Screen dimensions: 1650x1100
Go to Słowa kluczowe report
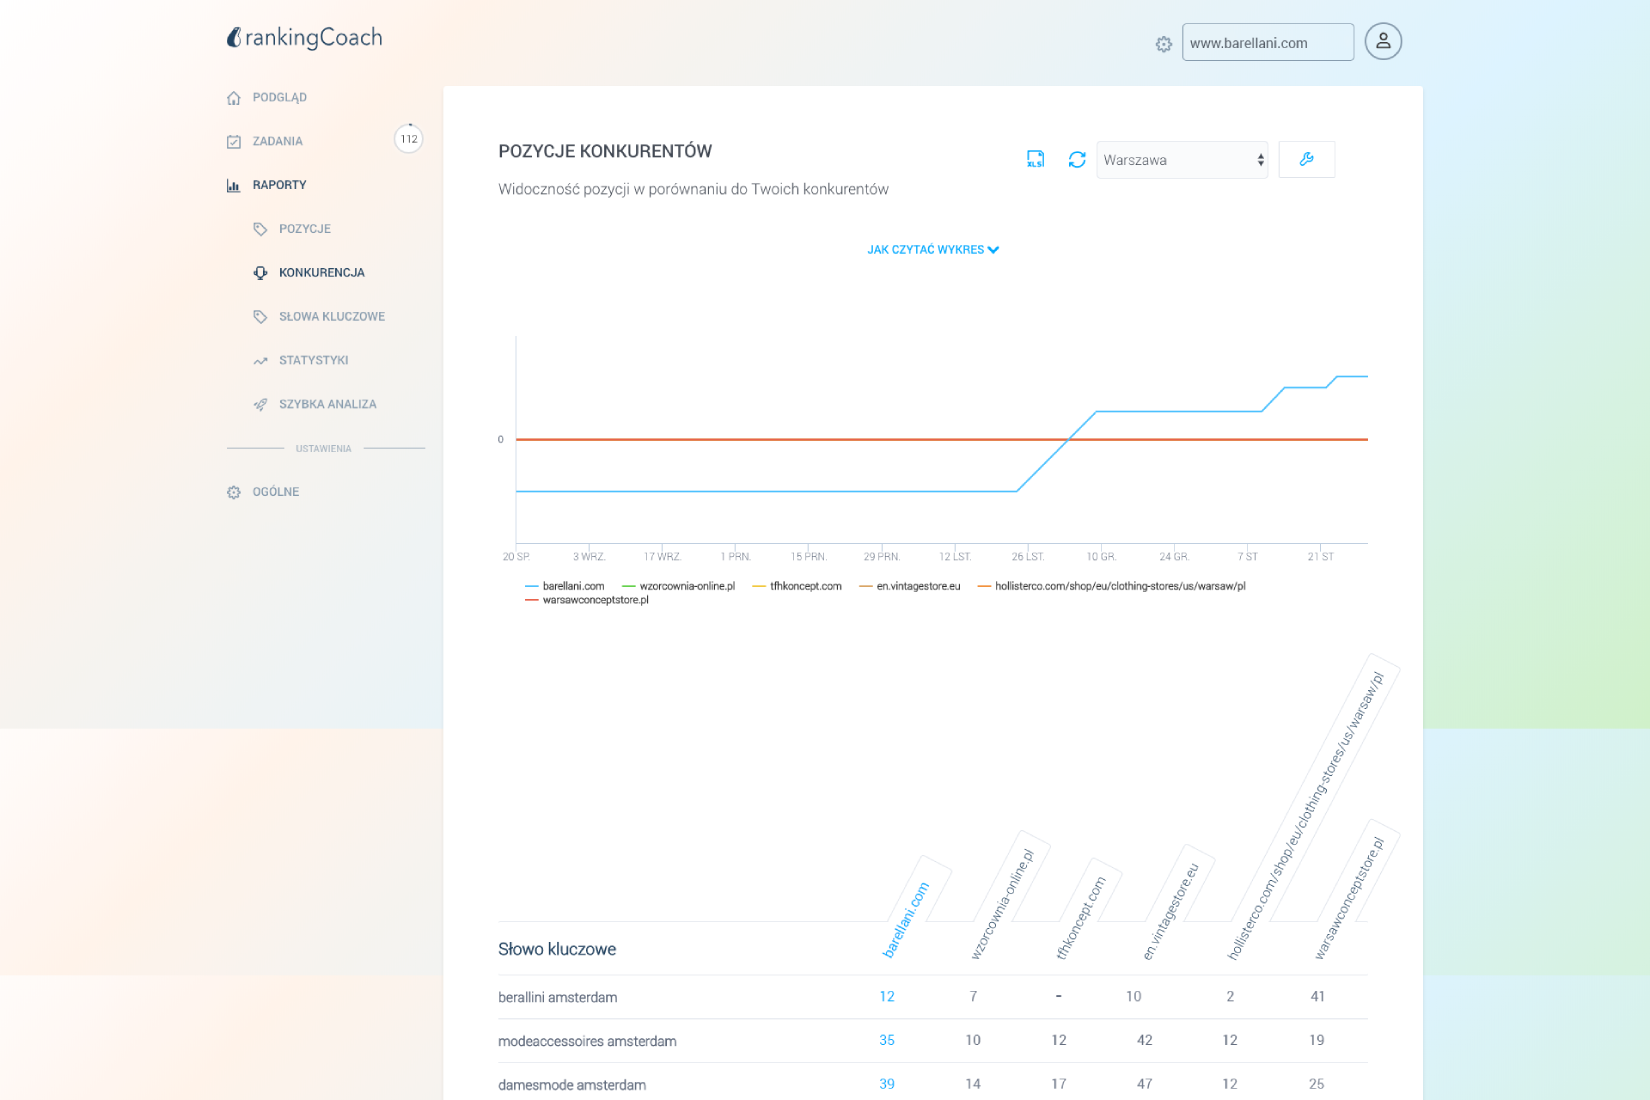331,317
